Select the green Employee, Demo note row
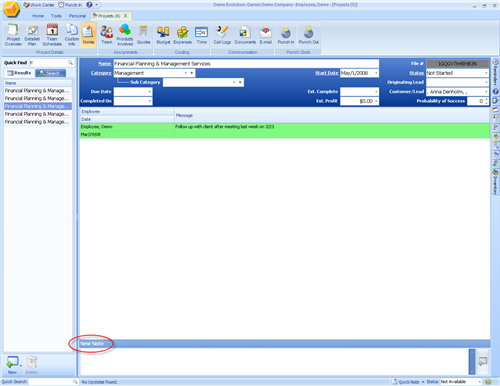This screenshot has height=386, width=500. (285, 131)
